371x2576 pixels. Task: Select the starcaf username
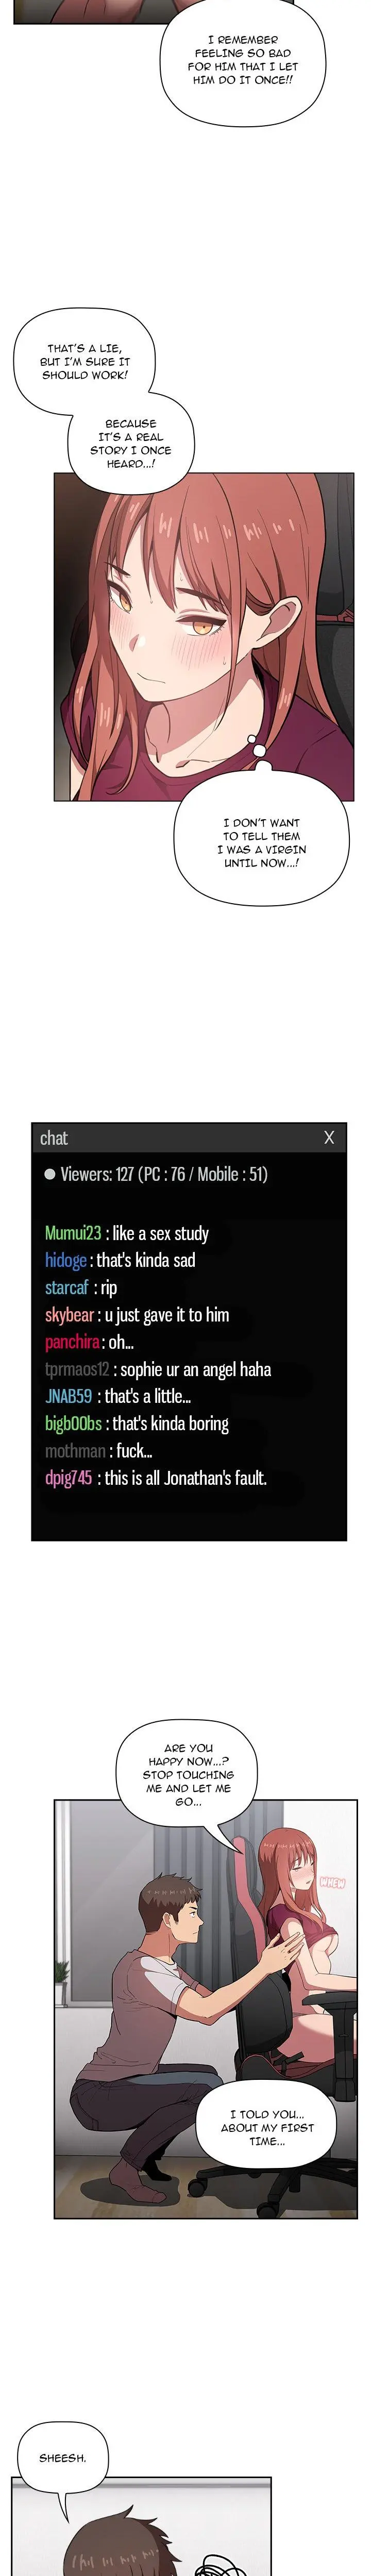click(67, 1288)
